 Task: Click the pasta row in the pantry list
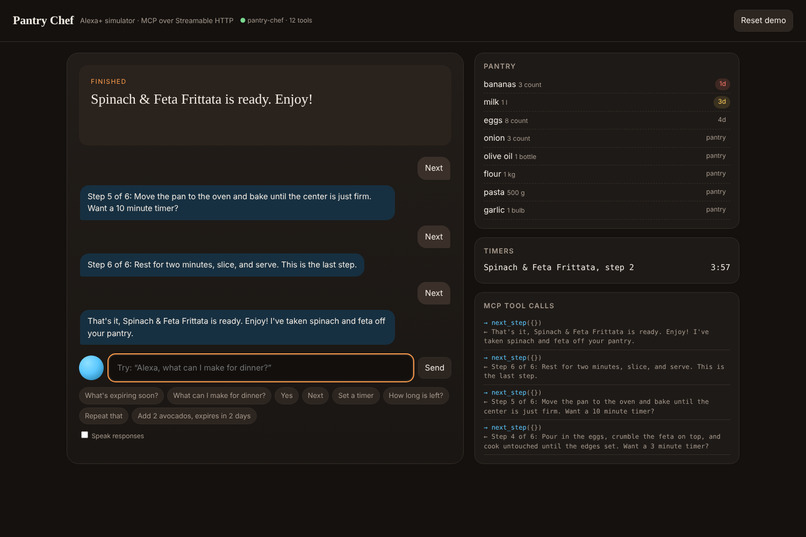pyautogui.click(x=607, y=192)
